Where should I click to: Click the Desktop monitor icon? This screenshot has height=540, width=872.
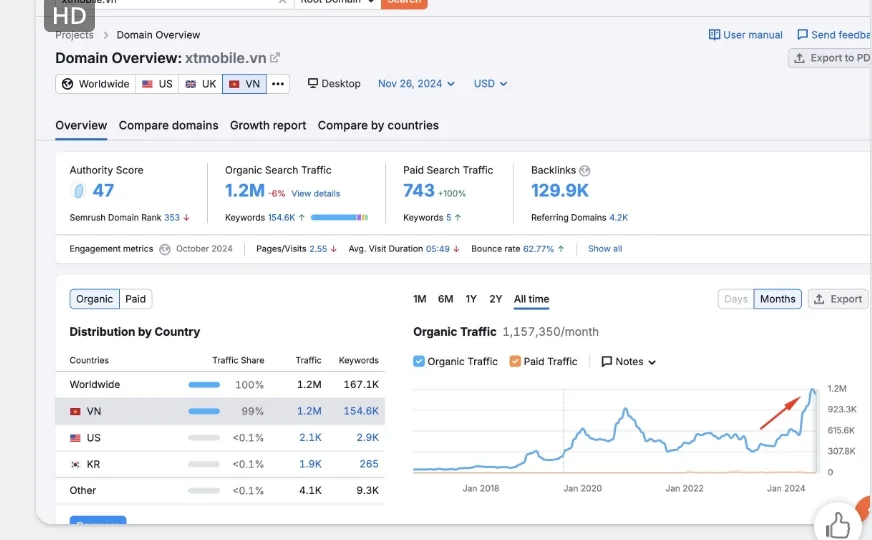tap(313, 83)
